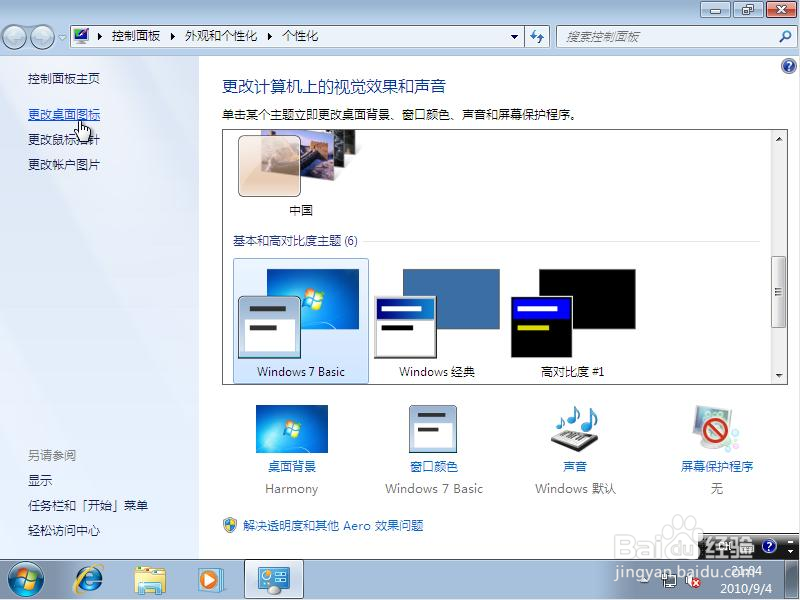Expand the arrow after 控制面板
Image resolution: width=800 pixels, height=600 pixels.
point(172,36)
